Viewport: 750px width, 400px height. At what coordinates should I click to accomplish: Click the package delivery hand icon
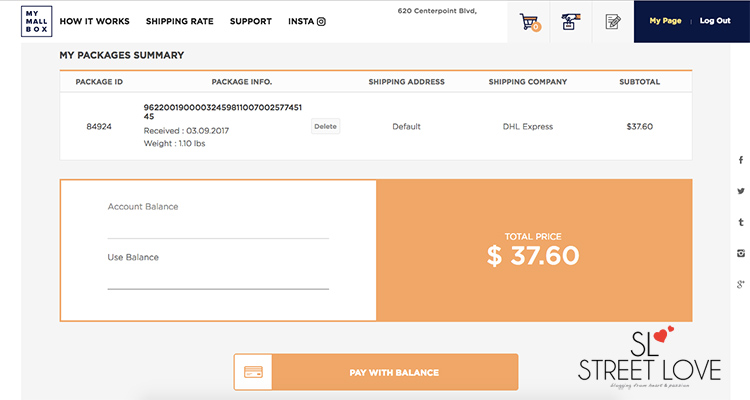point(570,22)
